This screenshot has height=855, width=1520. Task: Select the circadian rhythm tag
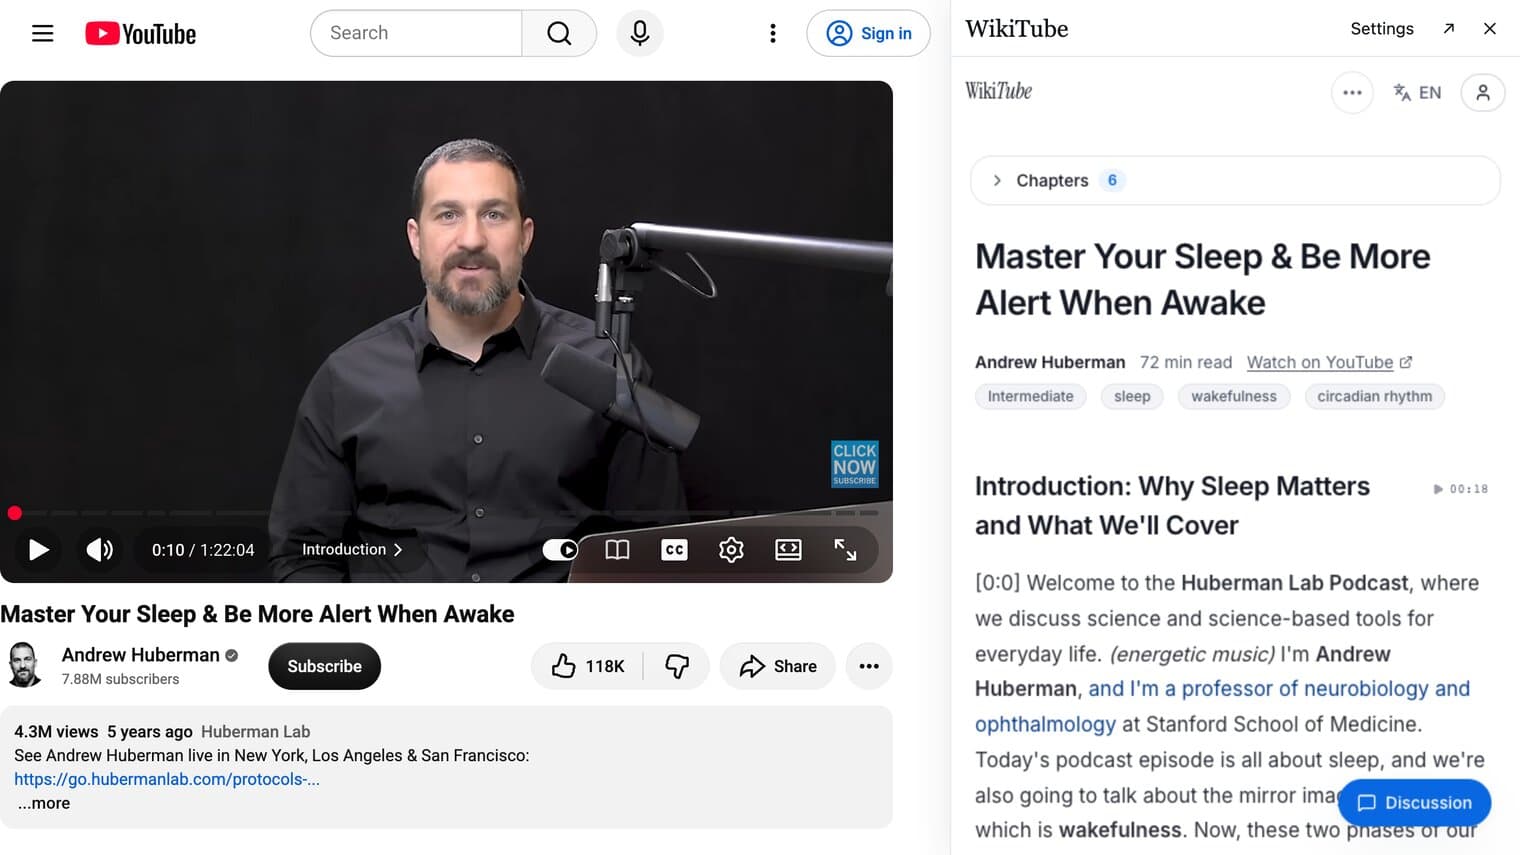pos(1374,396)
